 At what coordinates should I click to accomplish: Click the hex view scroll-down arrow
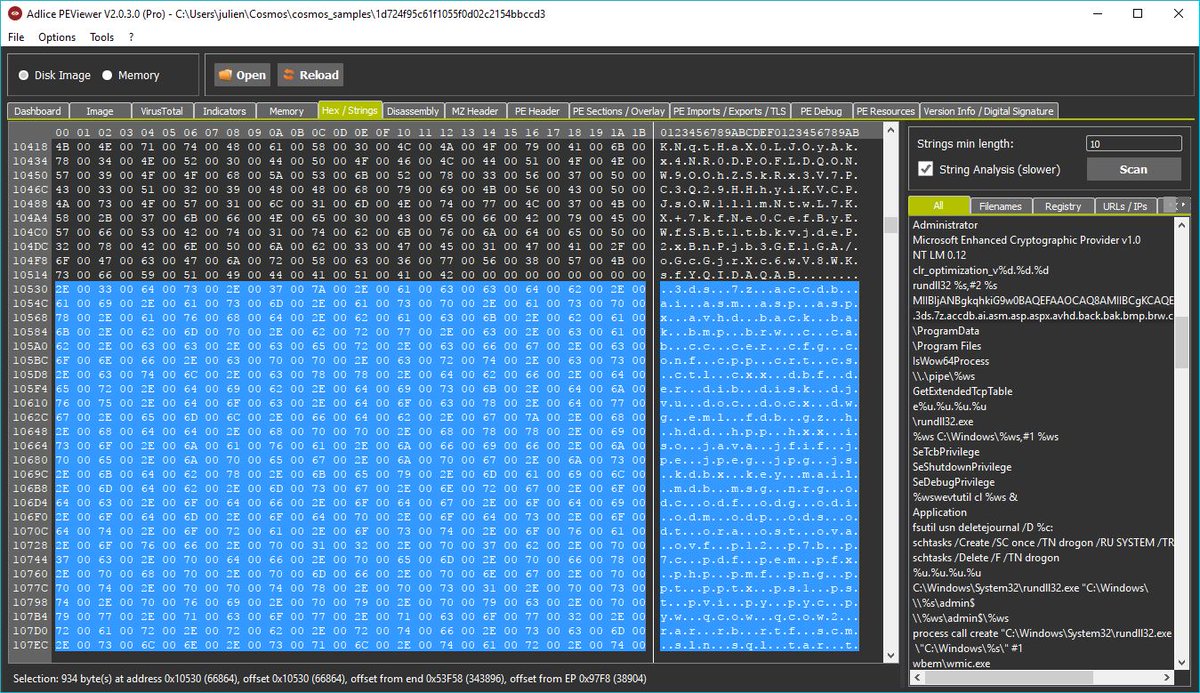coord(890,655)
